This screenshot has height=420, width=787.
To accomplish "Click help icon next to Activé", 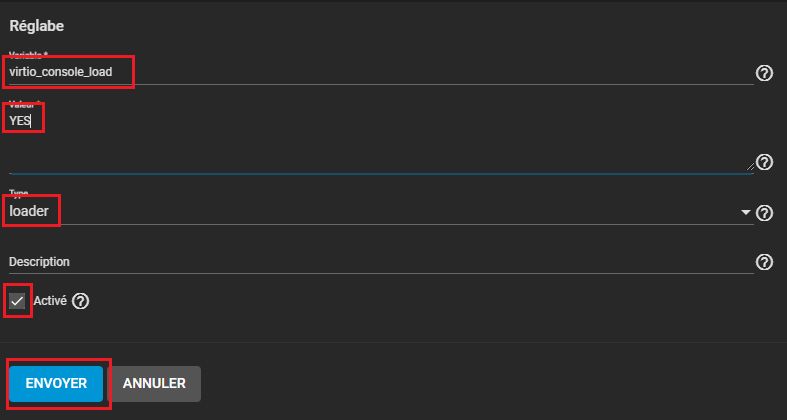I will pos(81,301).
